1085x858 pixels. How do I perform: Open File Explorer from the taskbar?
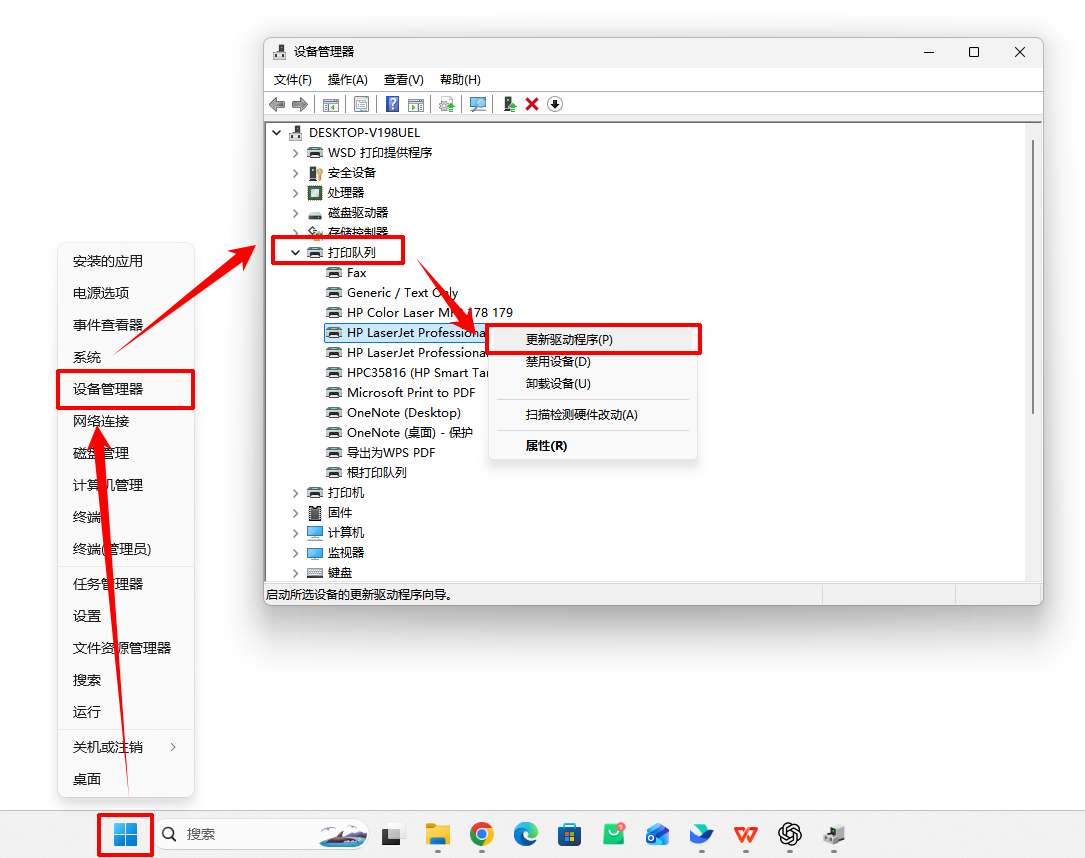click(x=437, y=834)
